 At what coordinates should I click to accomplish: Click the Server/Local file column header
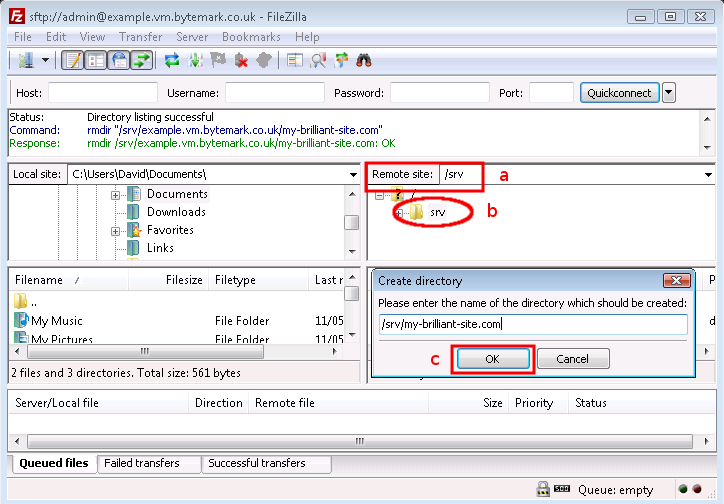(x=98, y=402)
